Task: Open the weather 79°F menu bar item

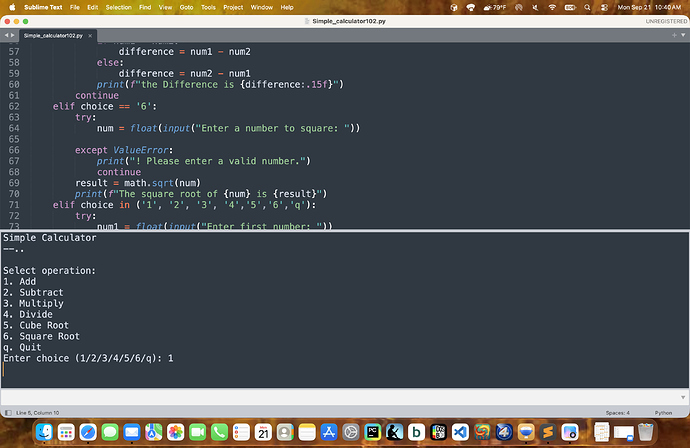Action: [495, 7]
